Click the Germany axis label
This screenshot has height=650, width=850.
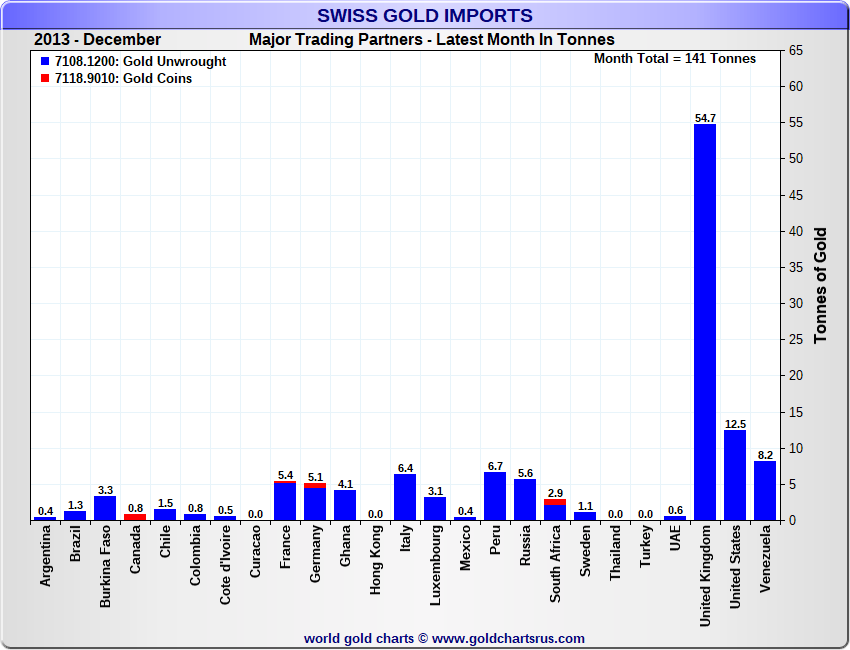(315, 560)
